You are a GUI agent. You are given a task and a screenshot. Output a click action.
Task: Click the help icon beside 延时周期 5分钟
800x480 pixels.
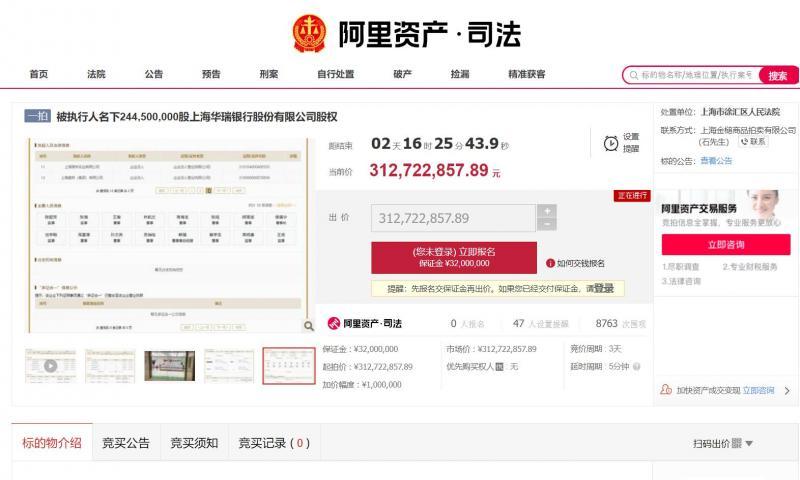[x=636, y=366]
